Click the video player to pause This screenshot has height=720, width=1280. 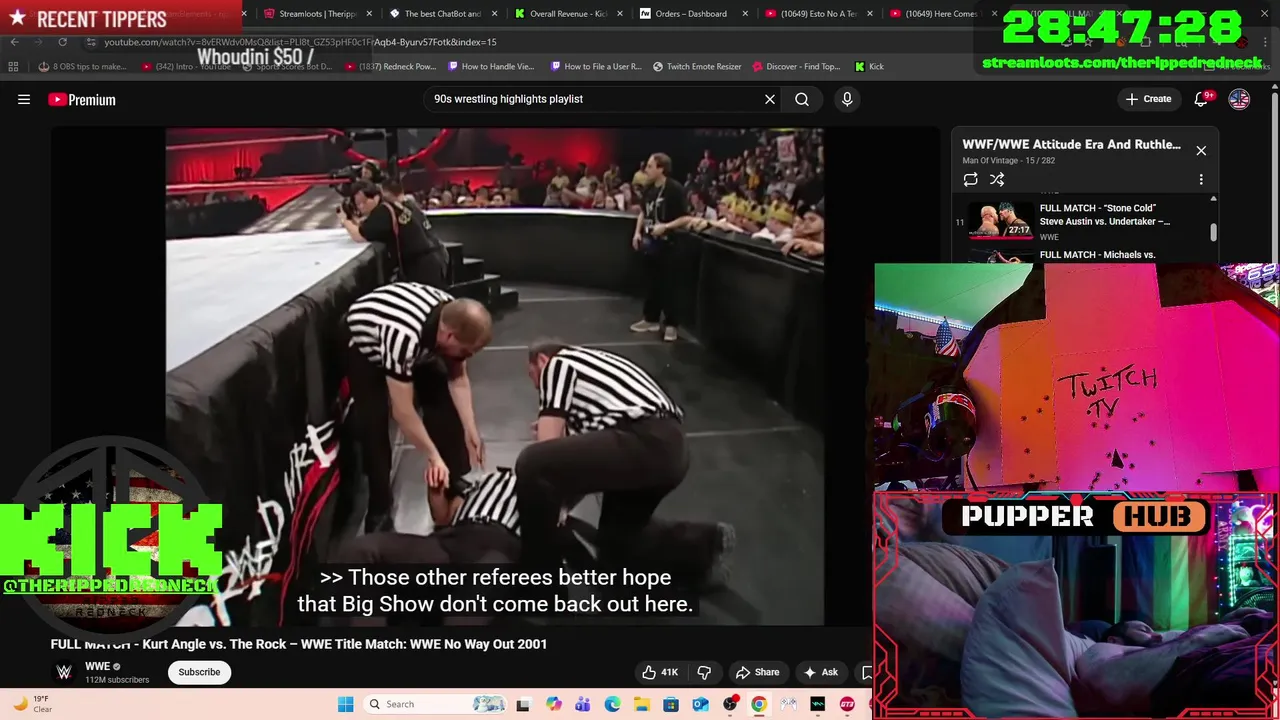[495, 377]
